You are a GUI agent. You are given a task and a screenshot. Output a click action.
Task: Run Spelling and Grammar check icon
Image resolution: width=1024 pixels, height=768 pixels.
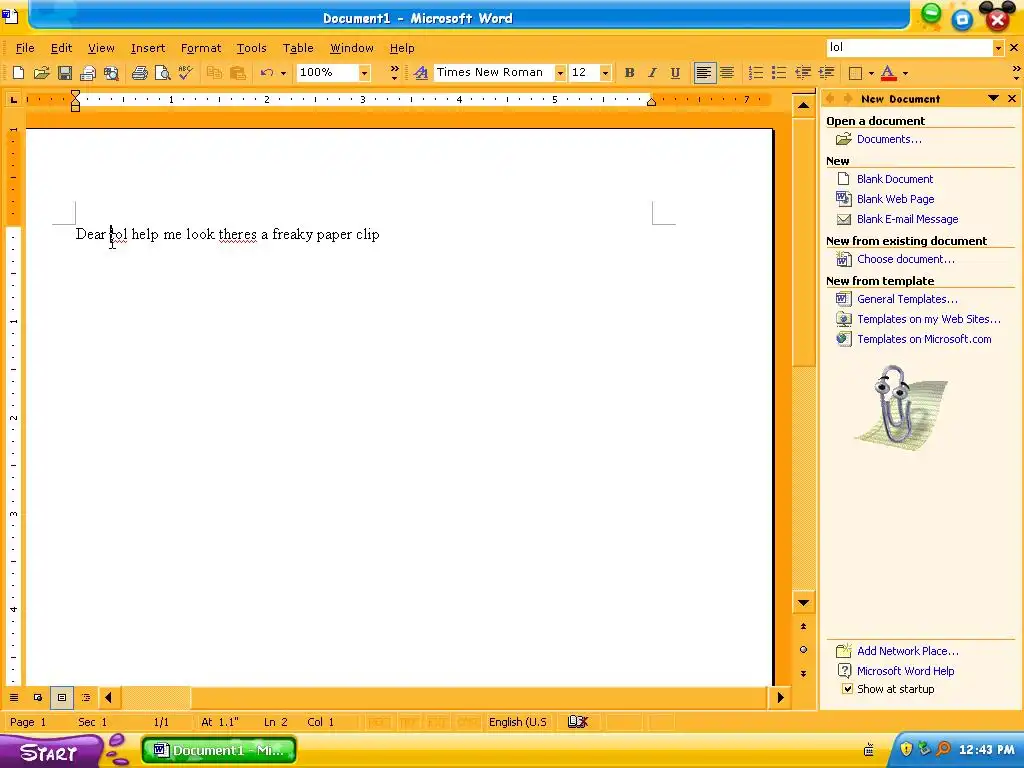coord(185,72)
